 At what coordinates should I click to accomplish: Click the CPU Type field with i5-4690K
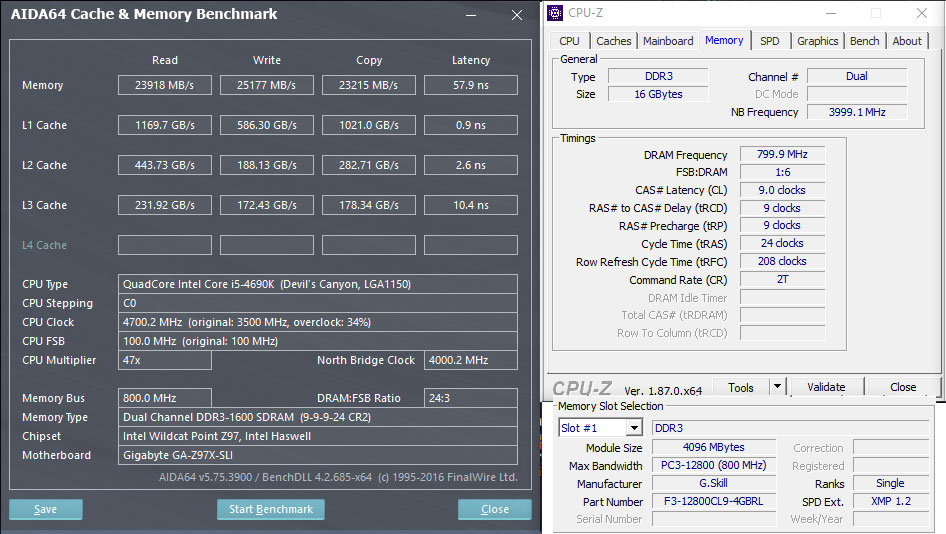pos(318,284)
